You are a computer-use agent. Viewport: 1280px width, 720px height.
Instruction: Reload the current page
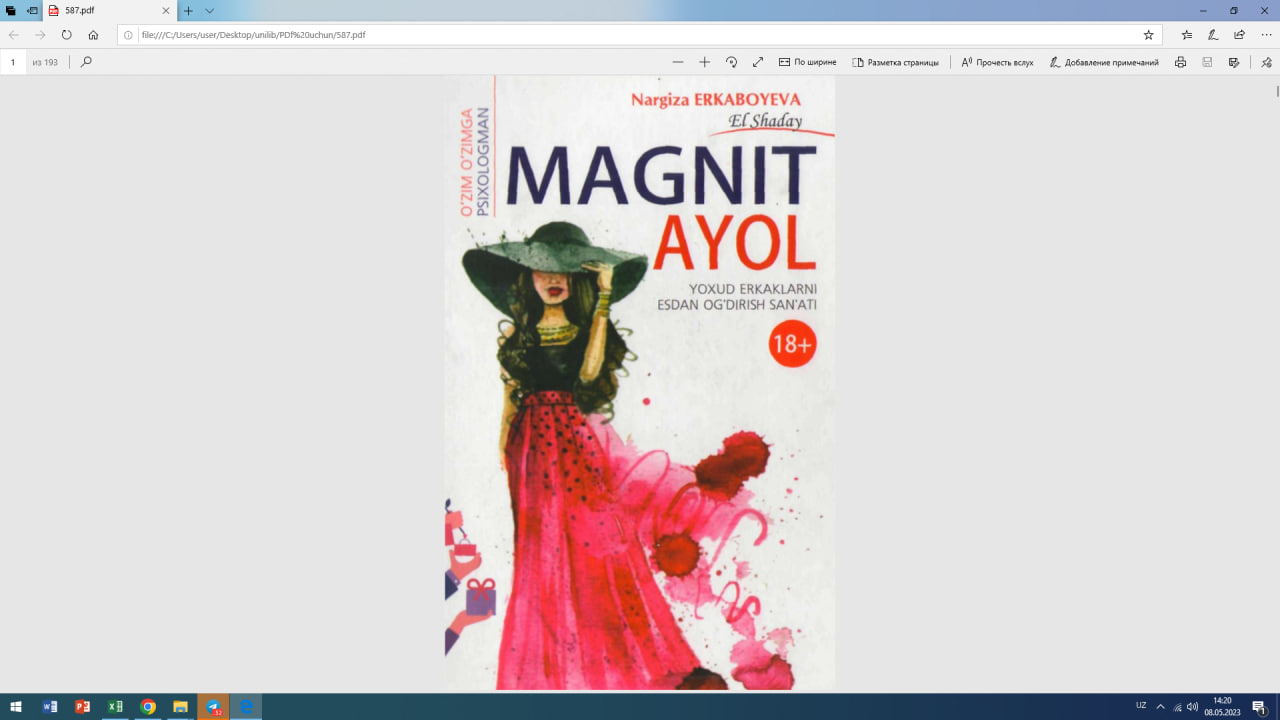pos(65,34)
